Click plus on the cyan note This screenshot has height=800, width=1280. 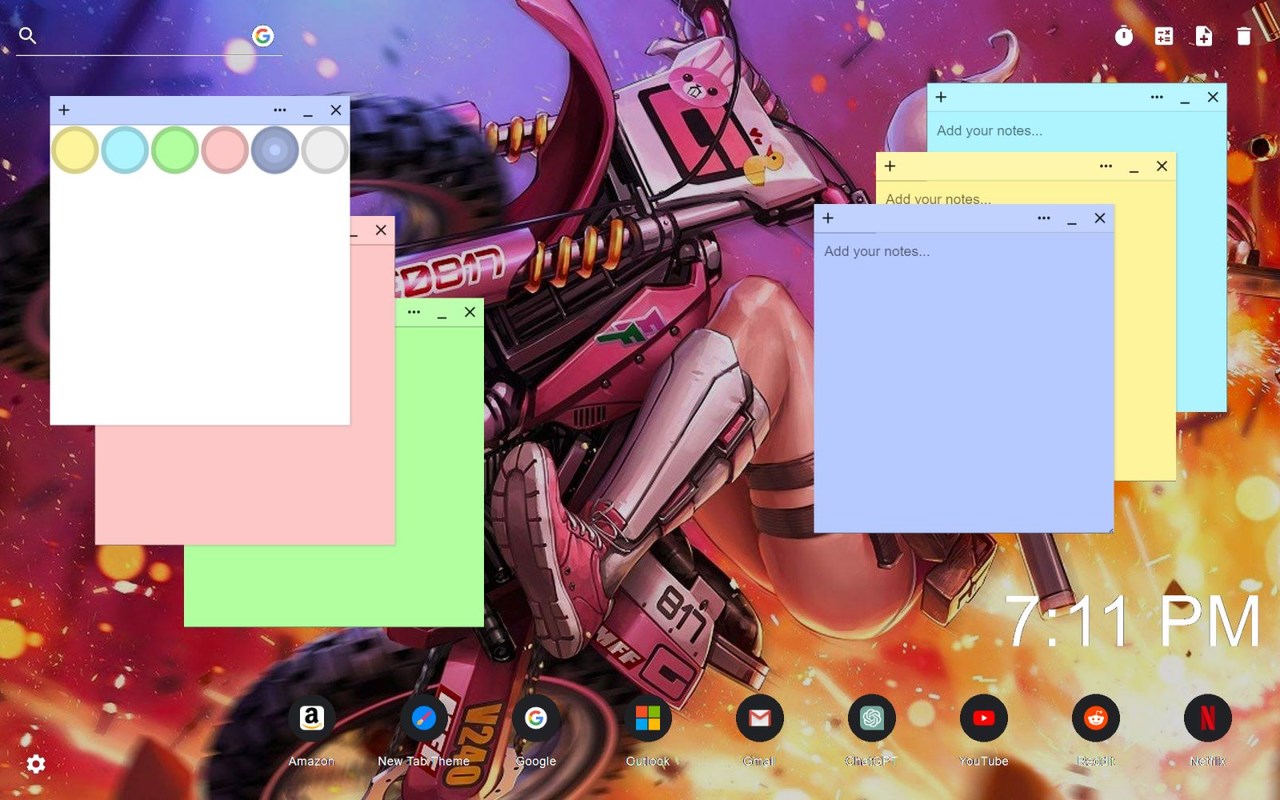[x=941, y=97]
